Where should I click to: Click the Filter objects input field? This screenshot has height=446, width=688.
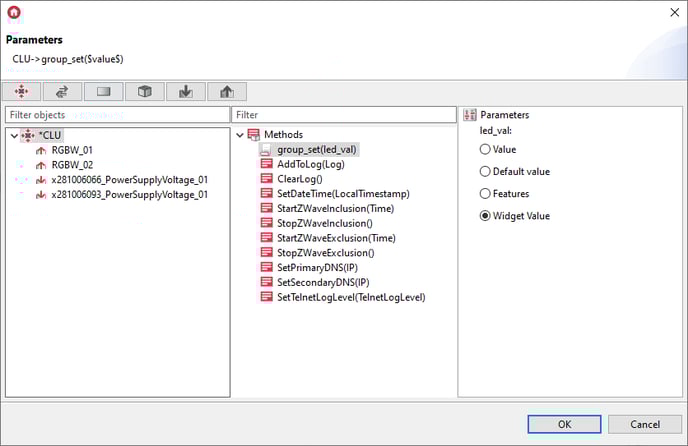pyautogui.click(x=117, y=115)
